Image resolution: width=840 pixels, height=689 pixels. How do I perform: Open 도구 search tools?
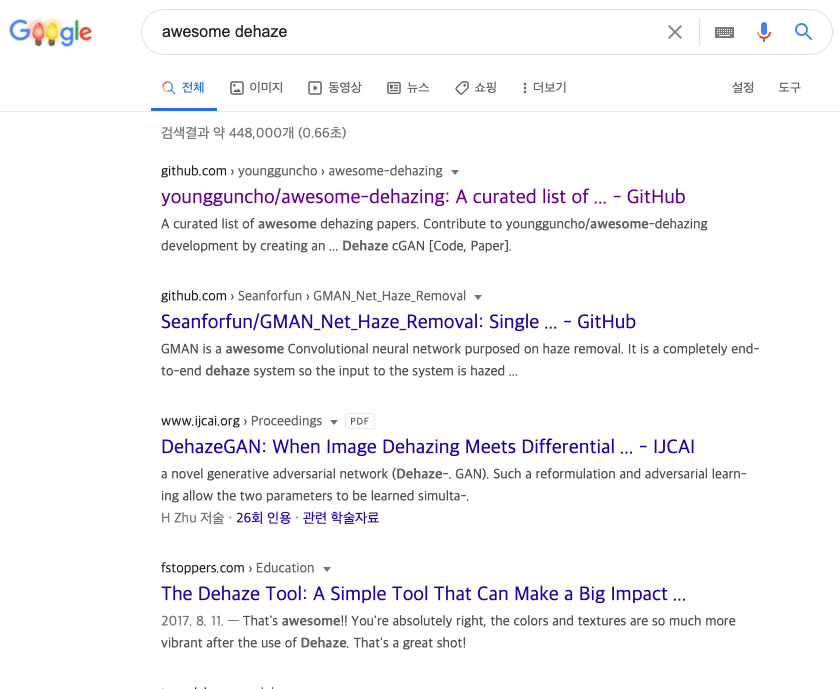pos(789,87)
